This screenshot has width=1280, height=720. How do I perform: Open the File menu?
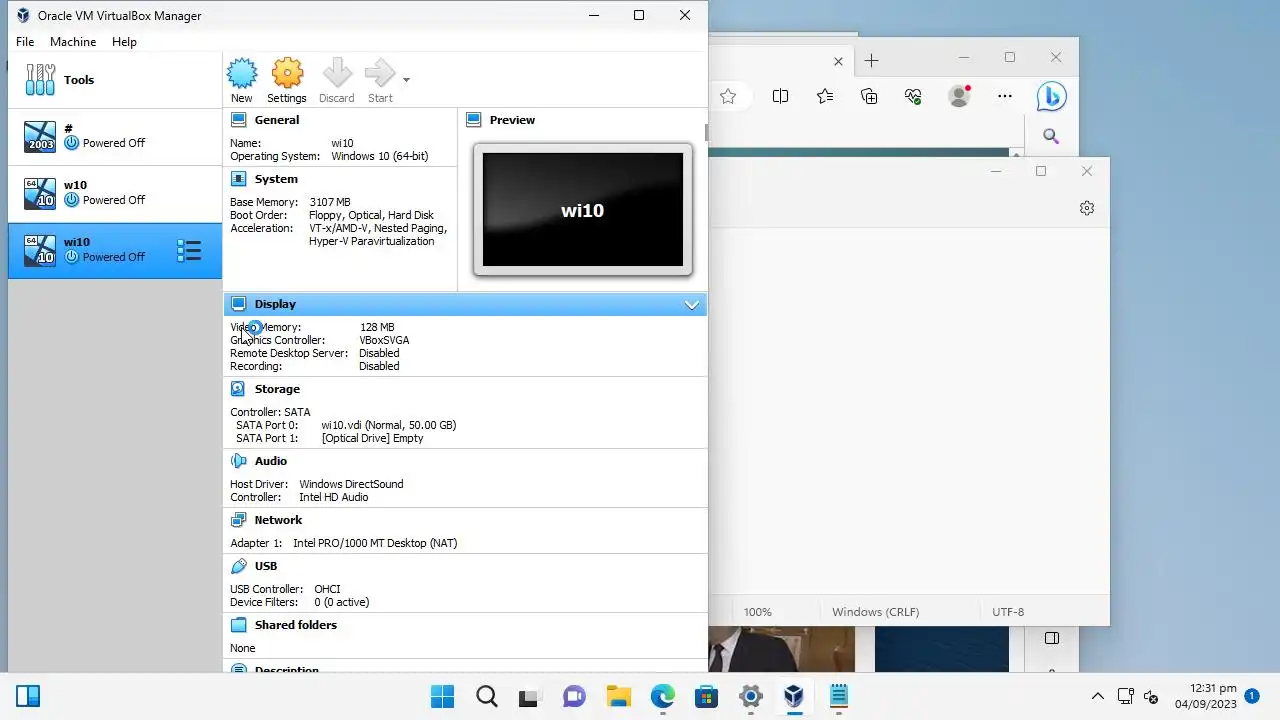tap(25, 42)
